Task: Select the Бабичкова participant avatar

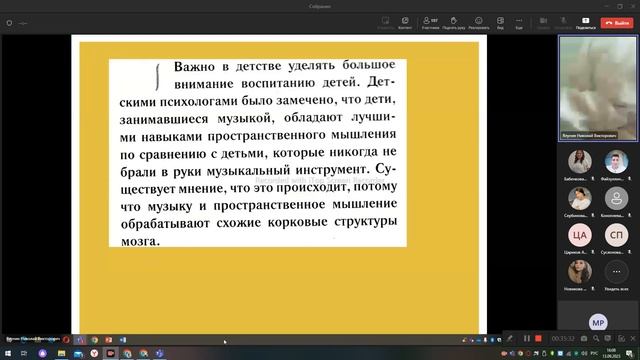Action: 580,162
